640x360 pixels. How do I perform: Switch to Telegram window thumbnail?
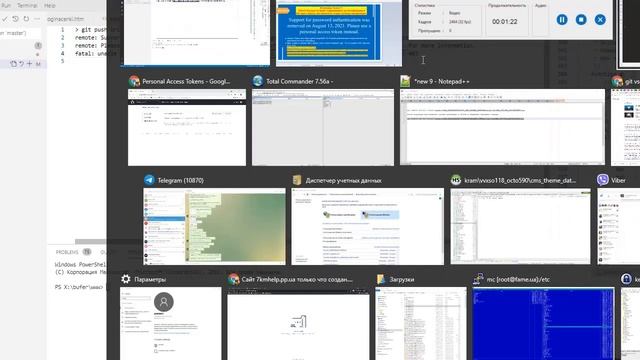tap(214, 227)
